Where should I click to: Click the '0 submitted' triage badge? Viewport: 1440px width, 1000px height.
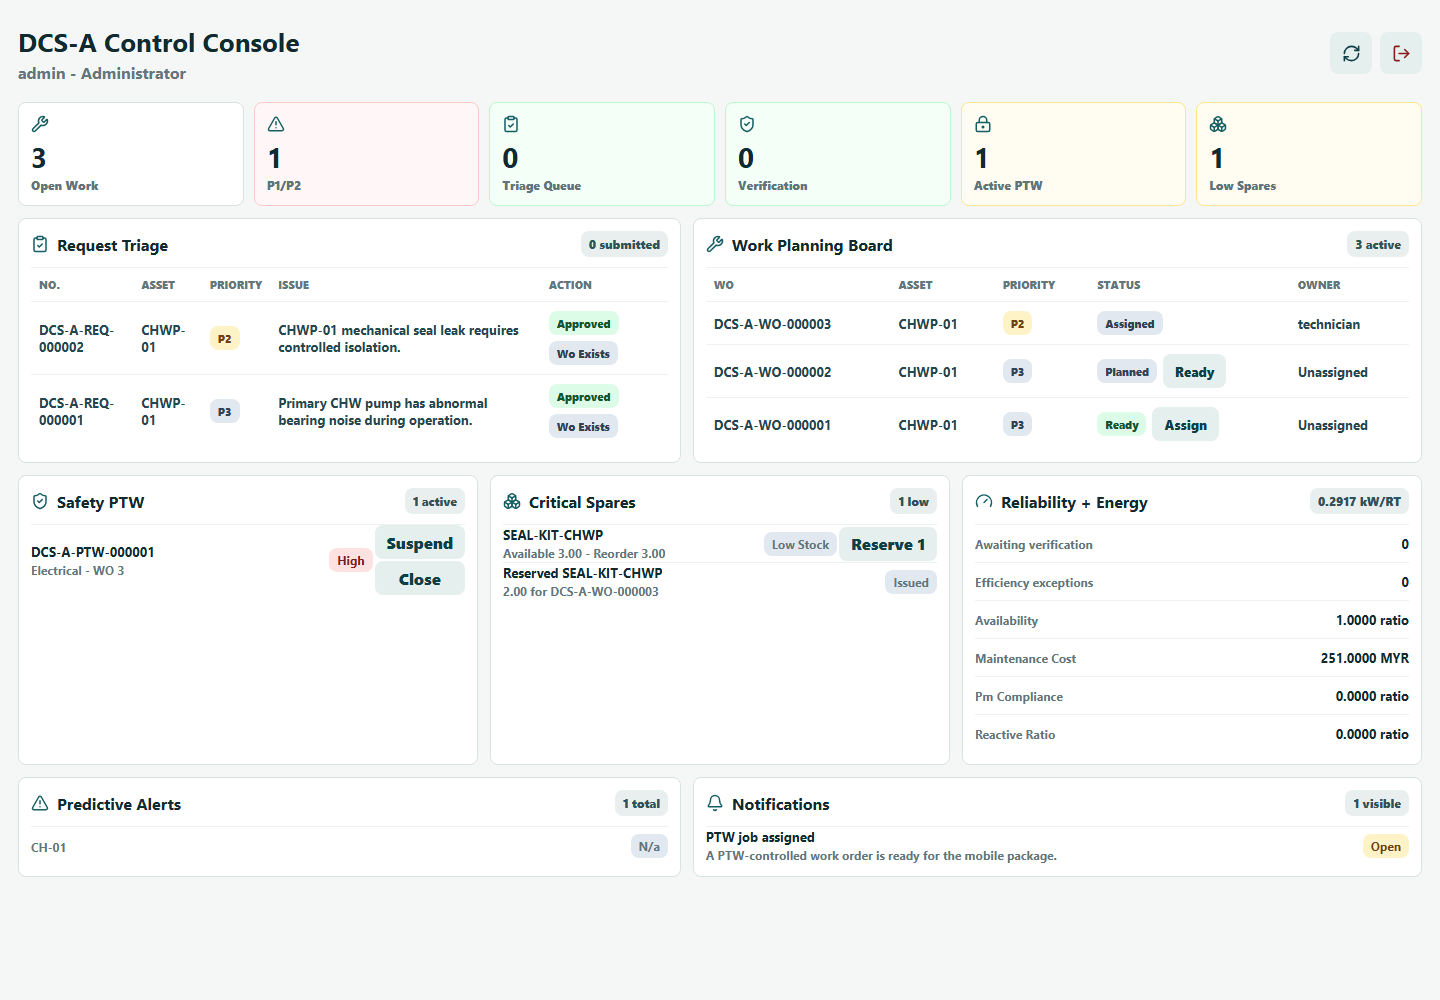[624, 245]
